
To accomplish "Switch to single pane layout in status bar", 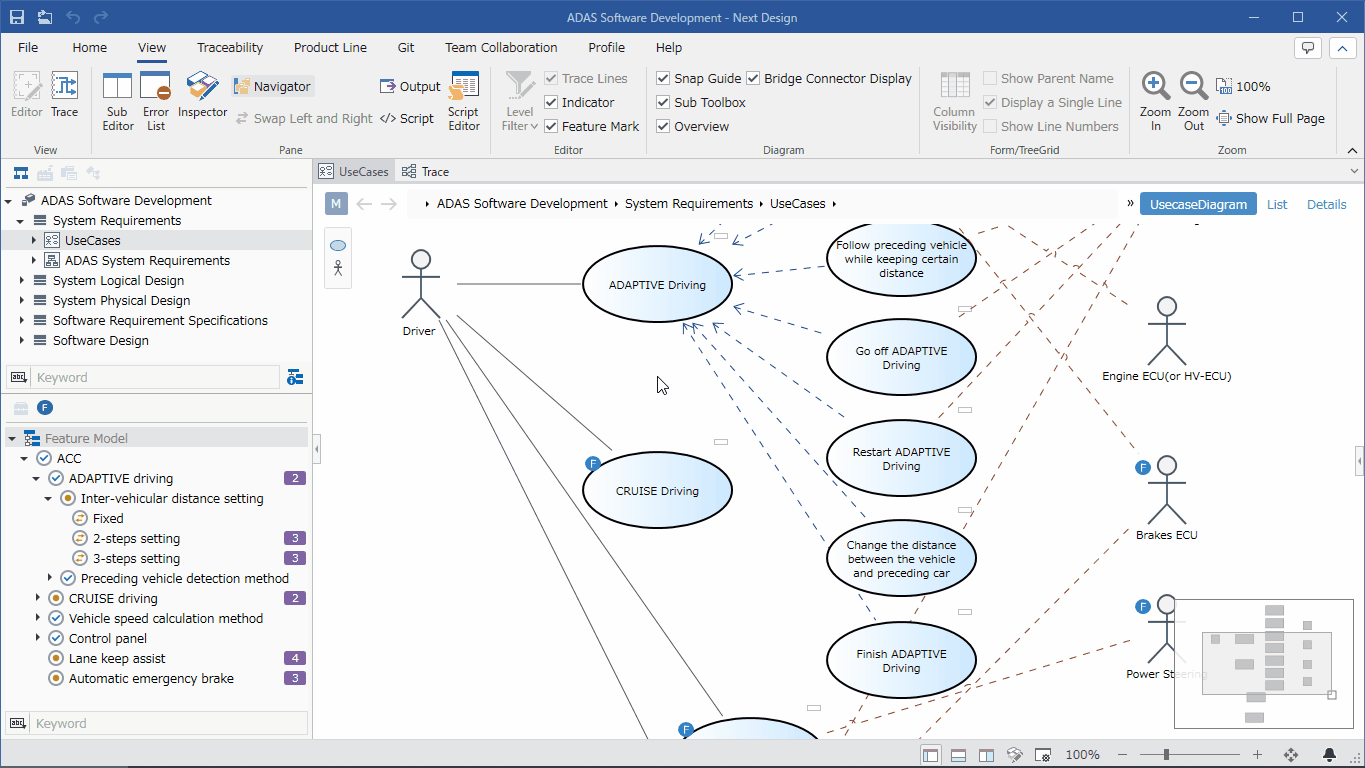I will tap(930, 755).
